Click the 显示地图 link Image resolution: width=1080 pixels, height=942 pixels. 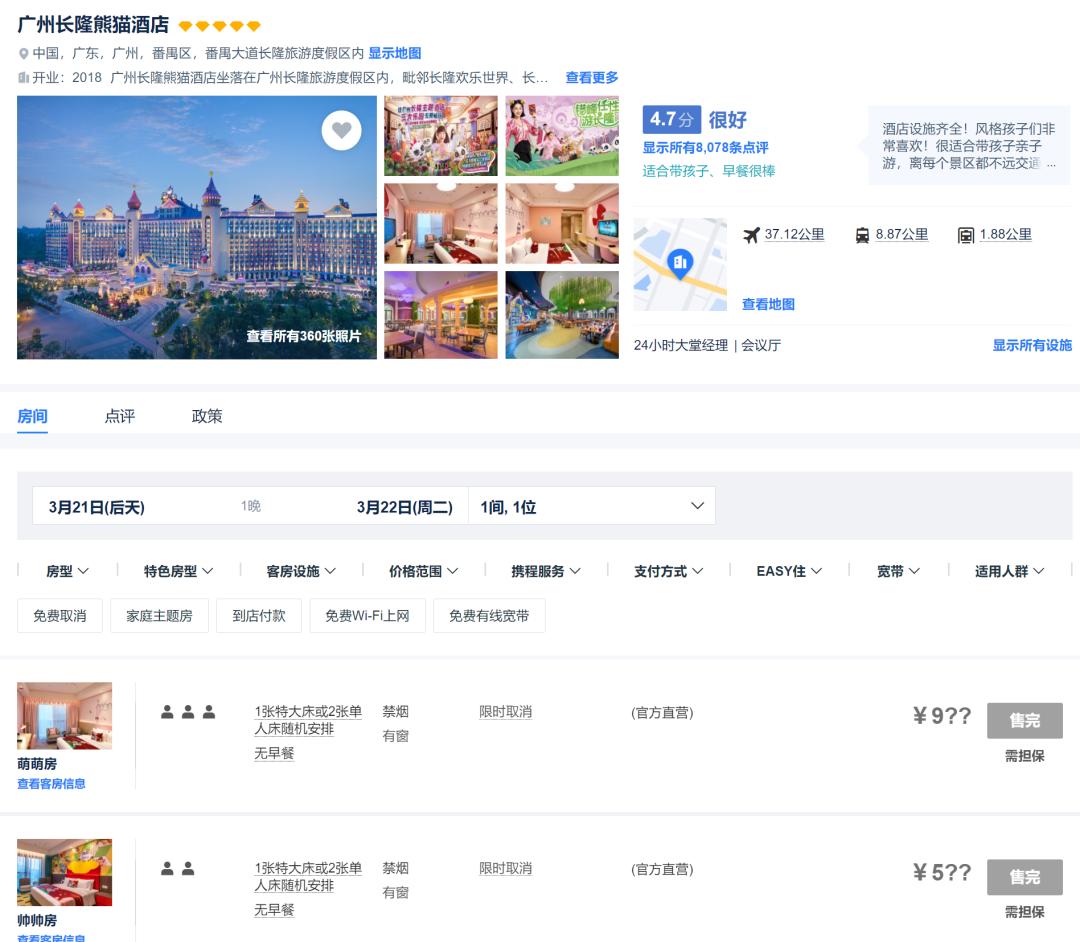point(395,53)
